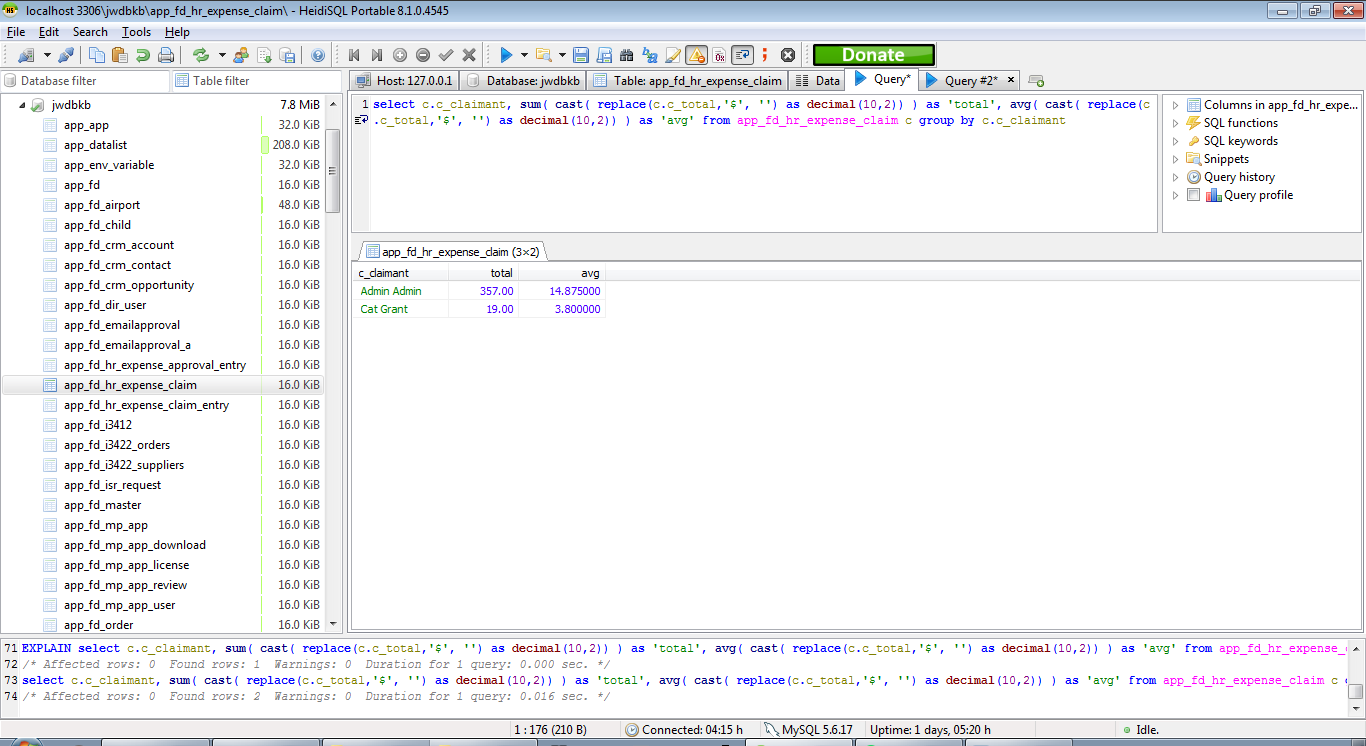Image resolution: width=1366 pixels, height=746 pixels.
Task: Click the green Donate button
Action: (x=873, y=55)
